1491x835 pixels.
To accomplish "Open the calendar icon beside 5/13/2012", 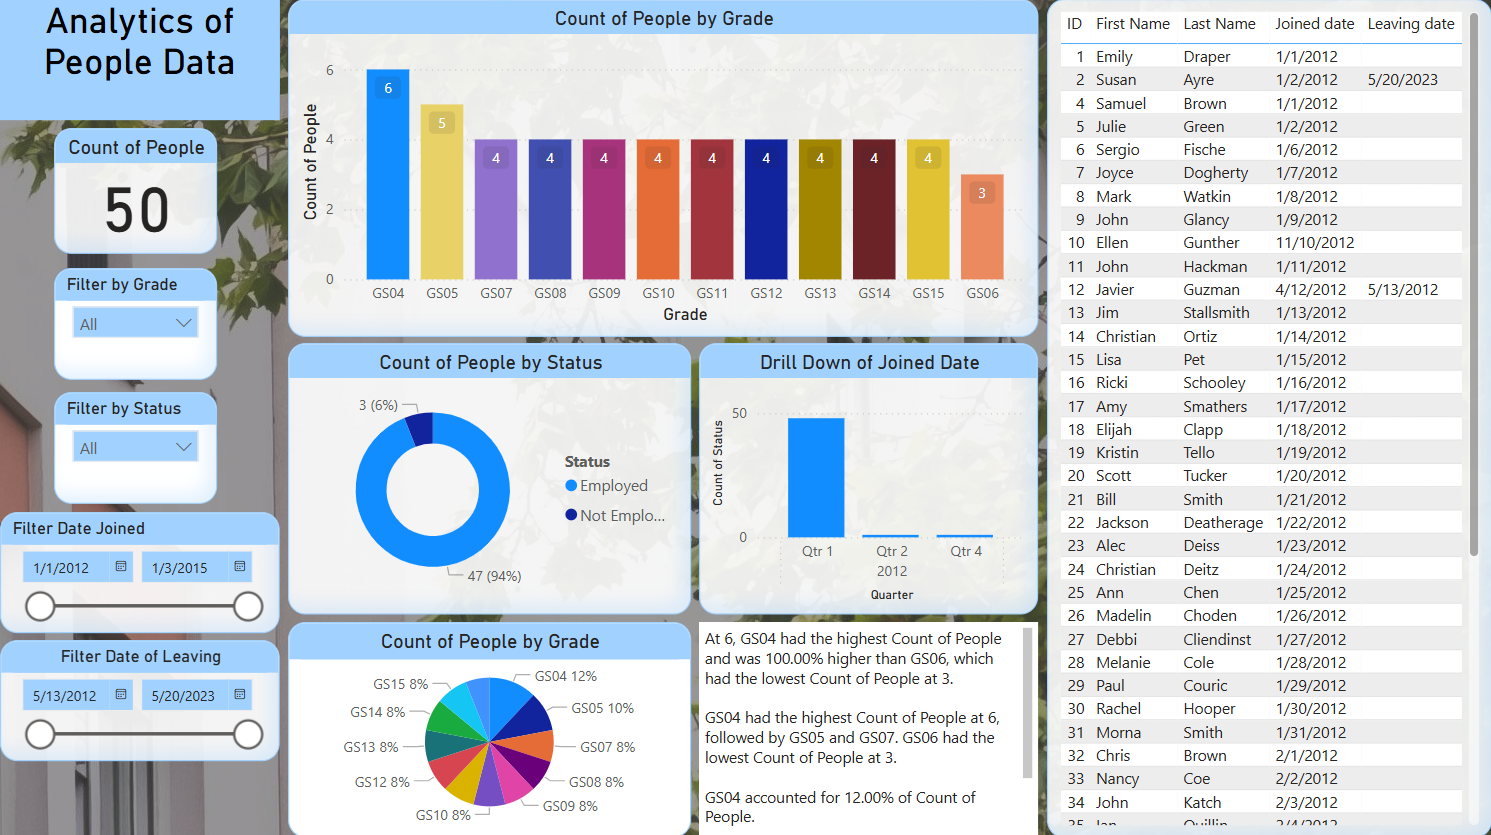I will pyautogui.click(x=120, y=694).
